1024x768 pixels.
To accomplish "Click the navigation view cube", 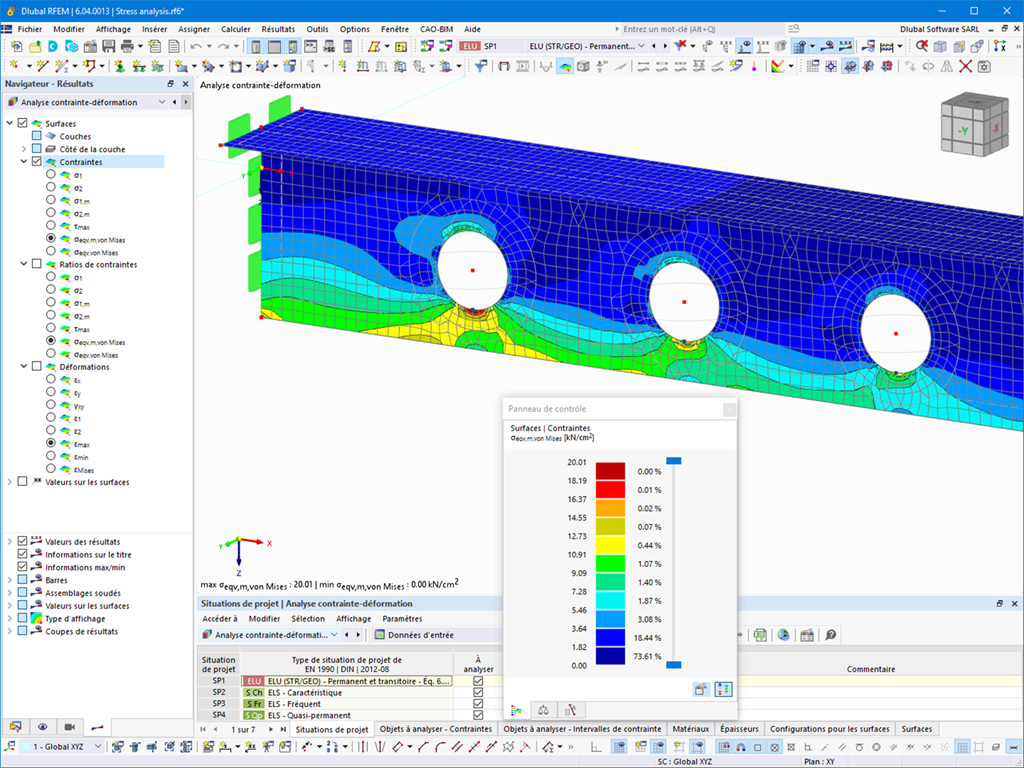I will click(976, 125).
